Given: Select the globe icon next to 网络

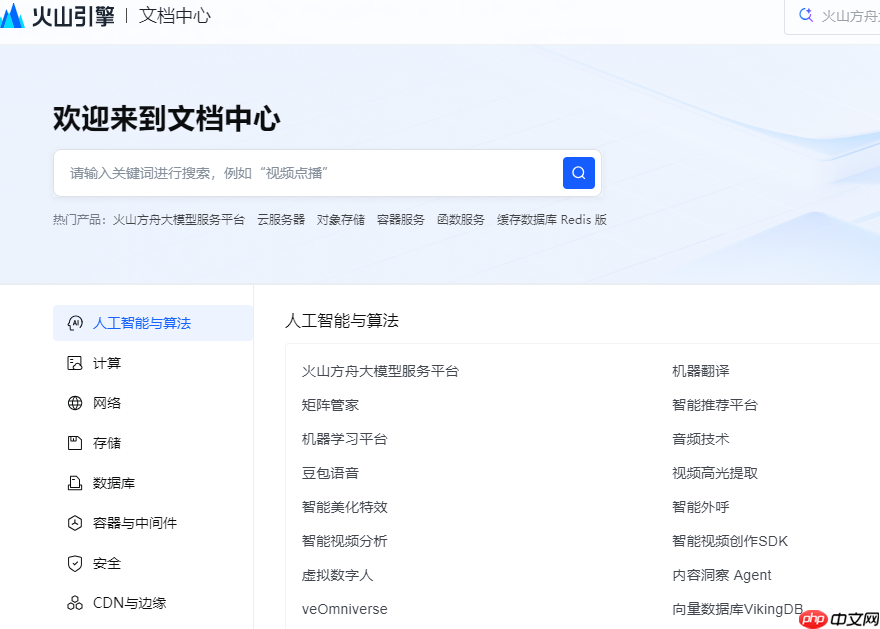Looking at the screenshot, I should (74, 402).
